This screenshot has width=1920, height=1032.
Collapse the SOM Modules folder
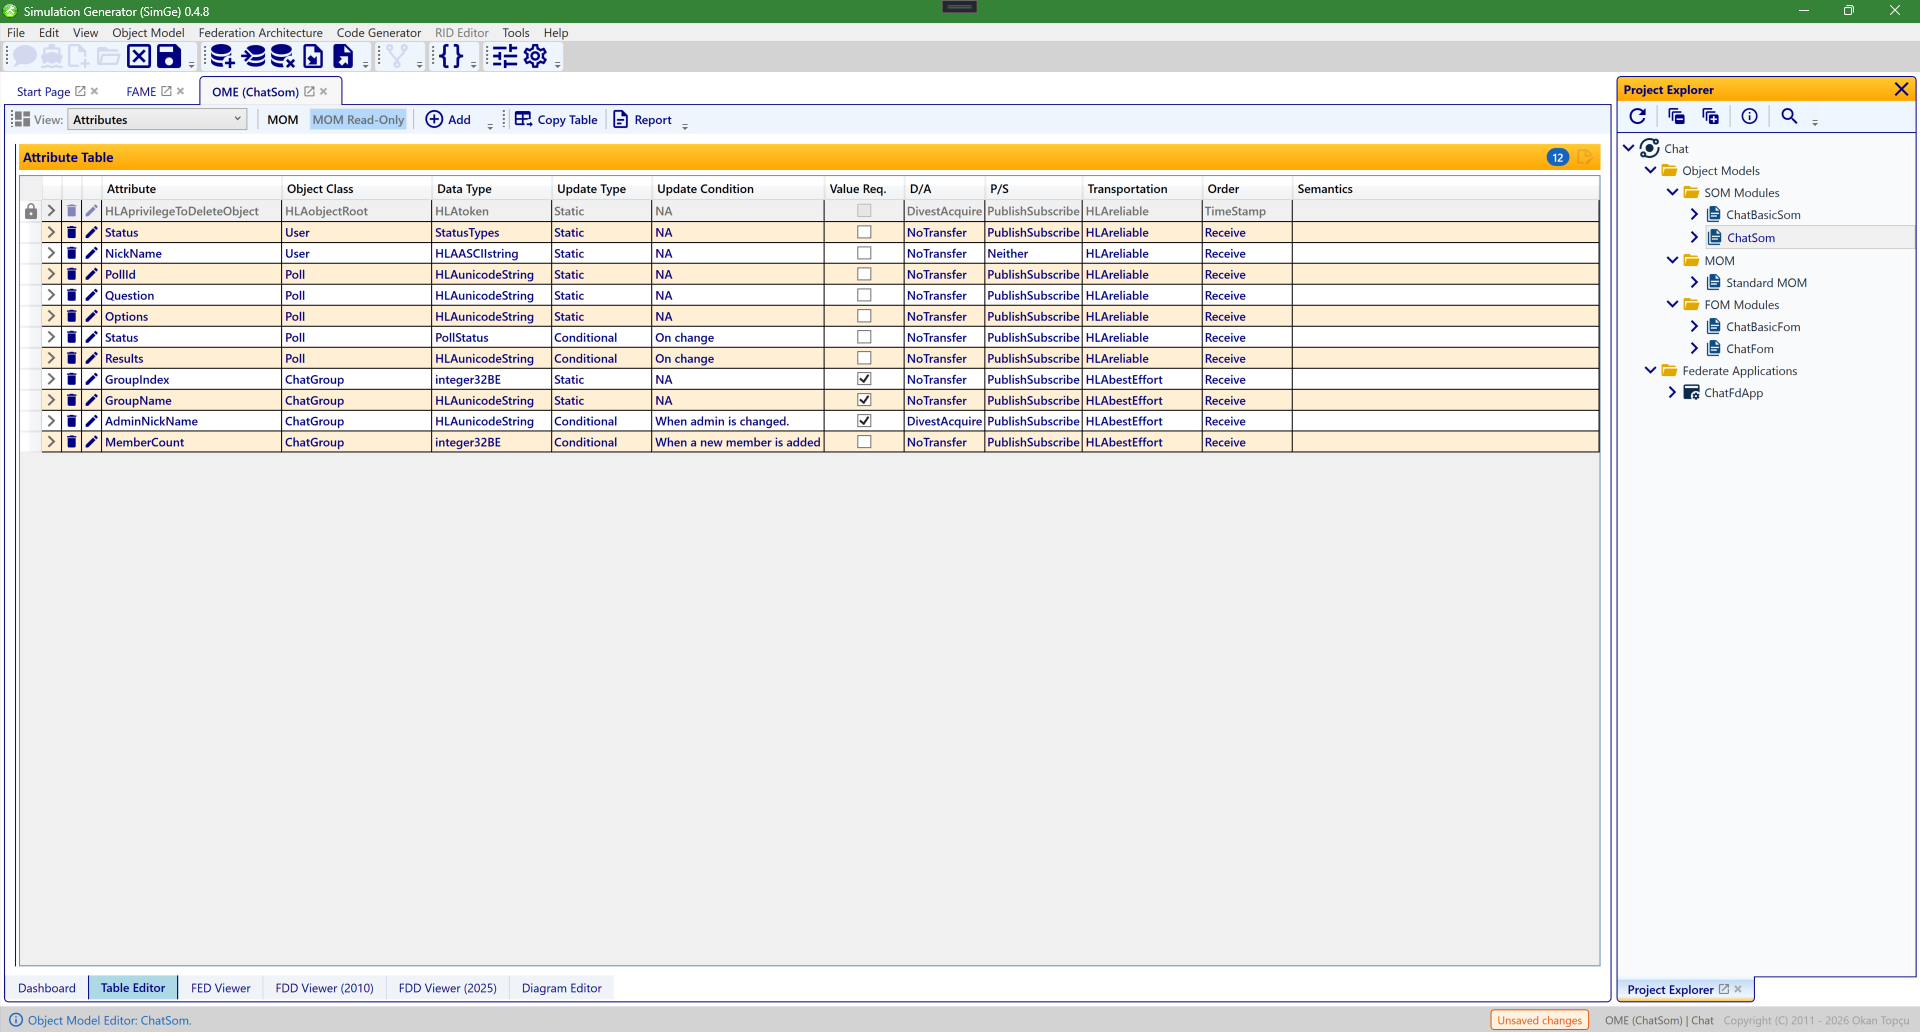[x=1672, y=192]
